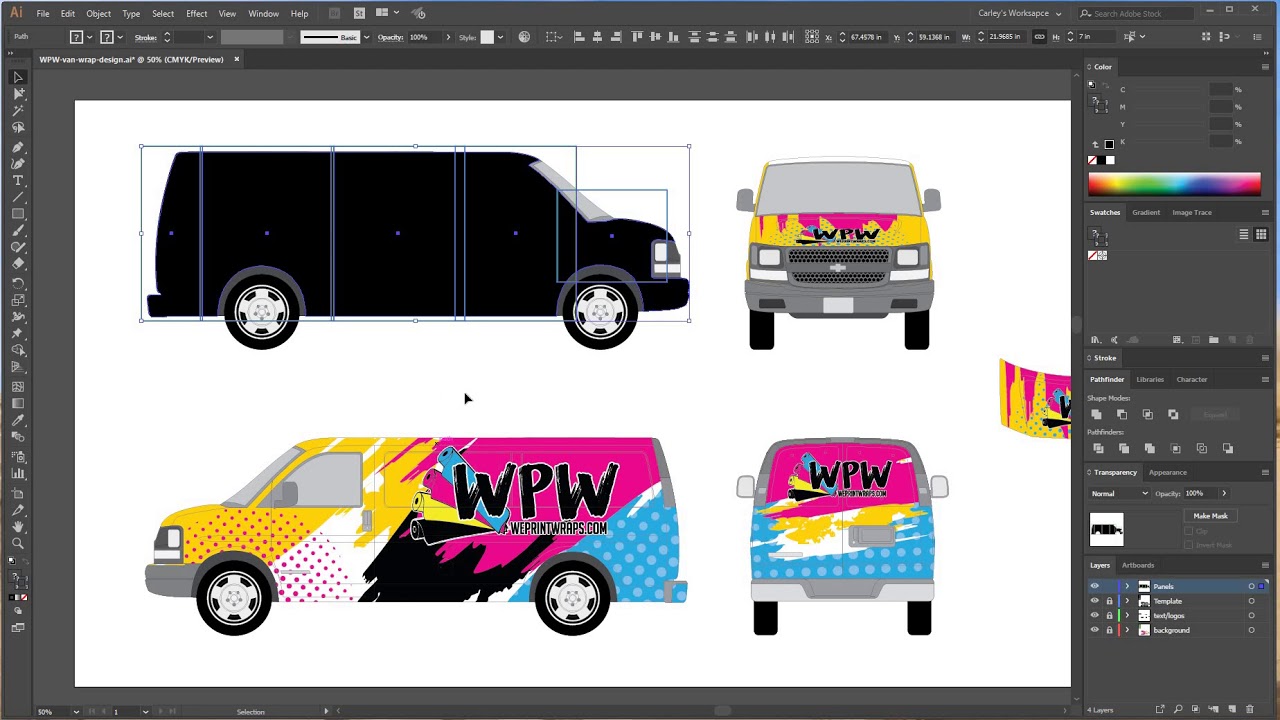
Task: Hide the background layer
Action: pos(1094,630)
